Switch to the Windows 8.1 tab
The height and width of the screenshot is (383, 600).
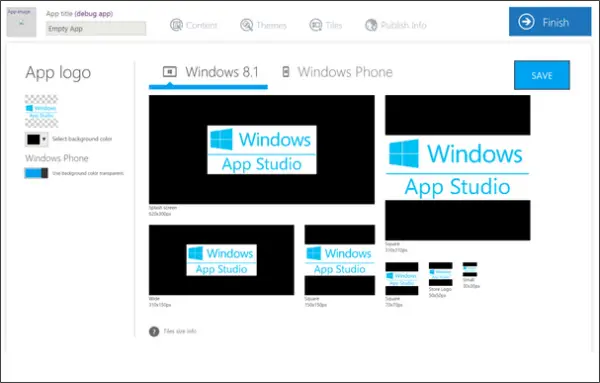(x=209, y=73)
